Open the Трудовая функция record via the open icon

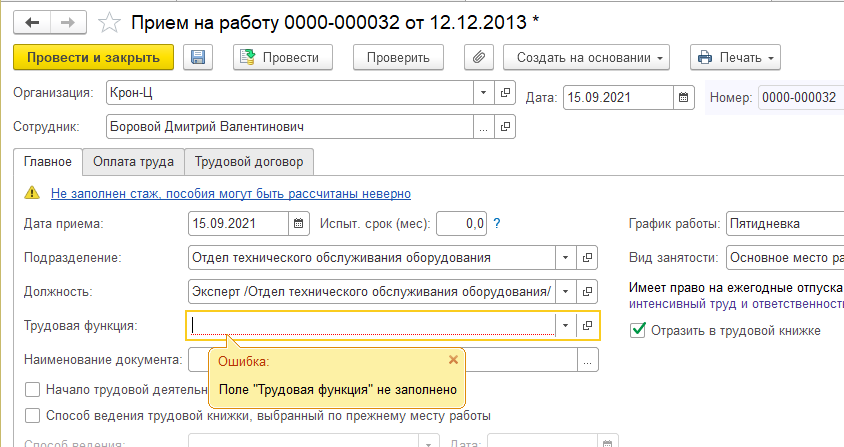[587, 325]
